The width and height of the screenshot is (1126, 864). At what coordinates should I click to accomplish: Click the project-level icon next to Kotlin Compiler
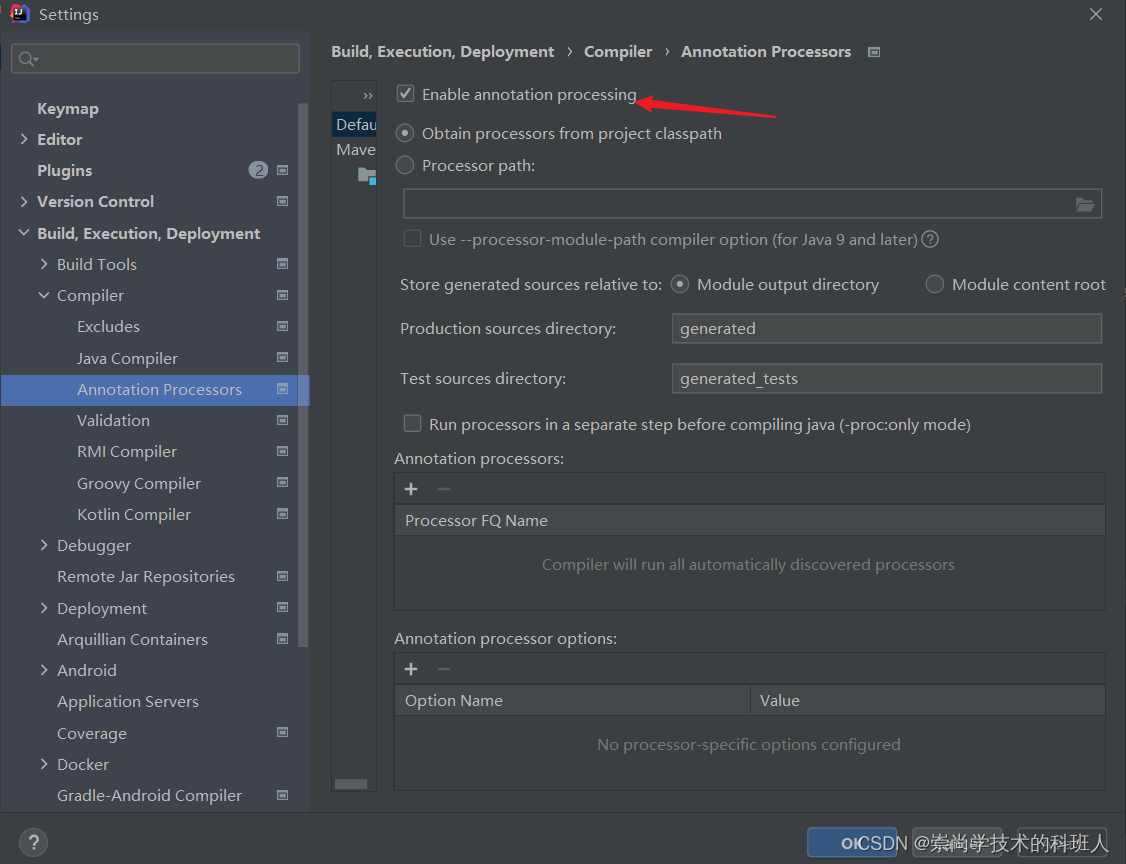(x=282, y=514)
